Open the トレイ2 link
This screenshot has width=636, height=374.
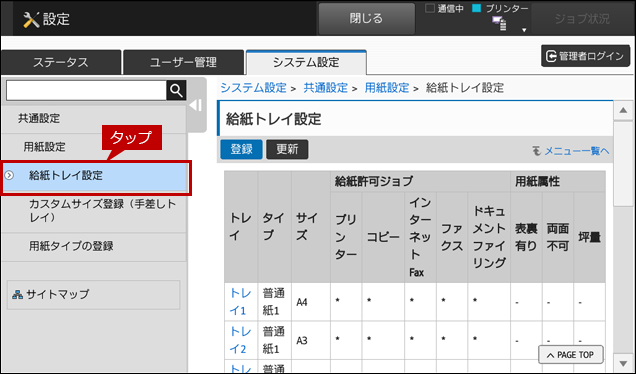tap(241, 340)
